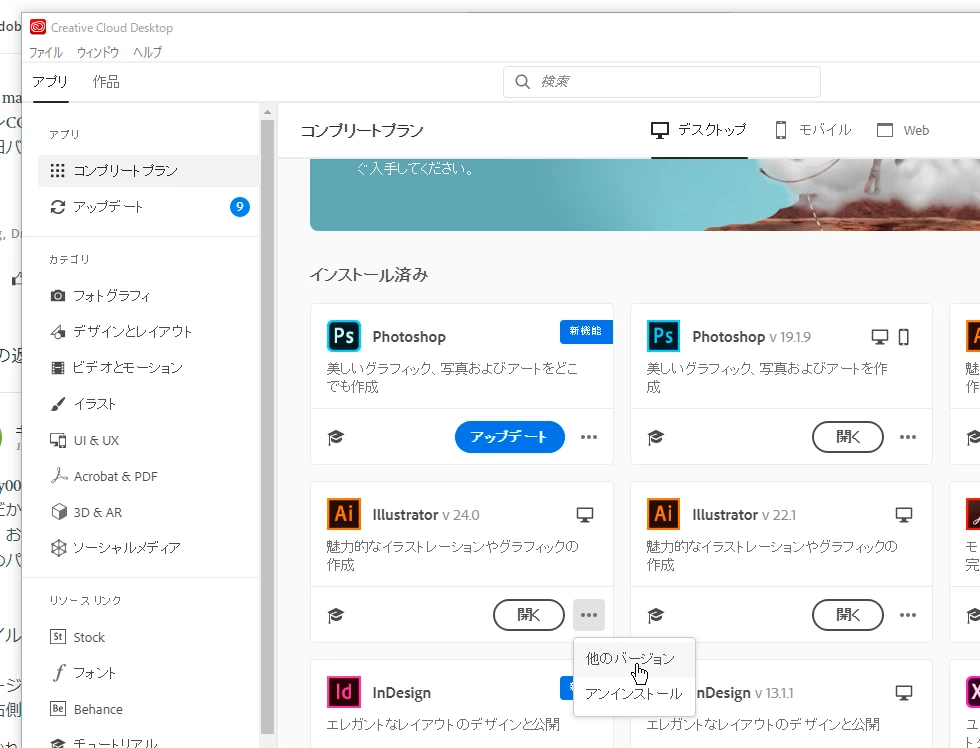Open アップデート in sidebar
Screen dimensions: 980x748
point(148,207)
